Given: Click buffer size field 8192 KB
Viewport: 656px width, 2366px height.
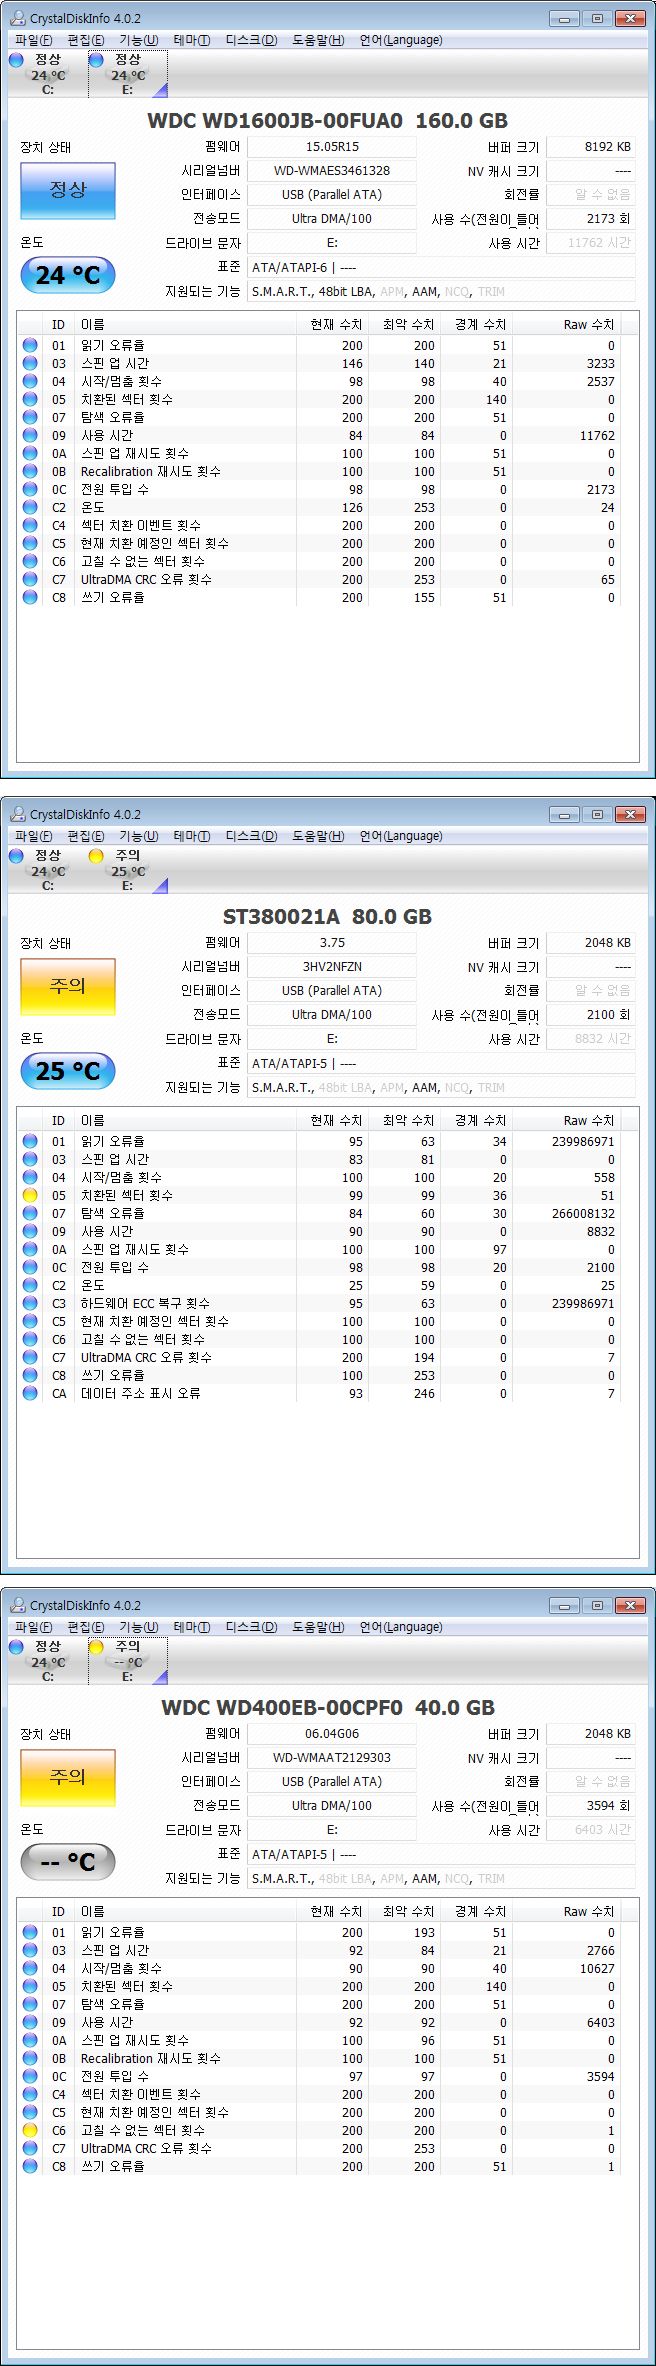Looking at the screenshot, I should (591, 147).
